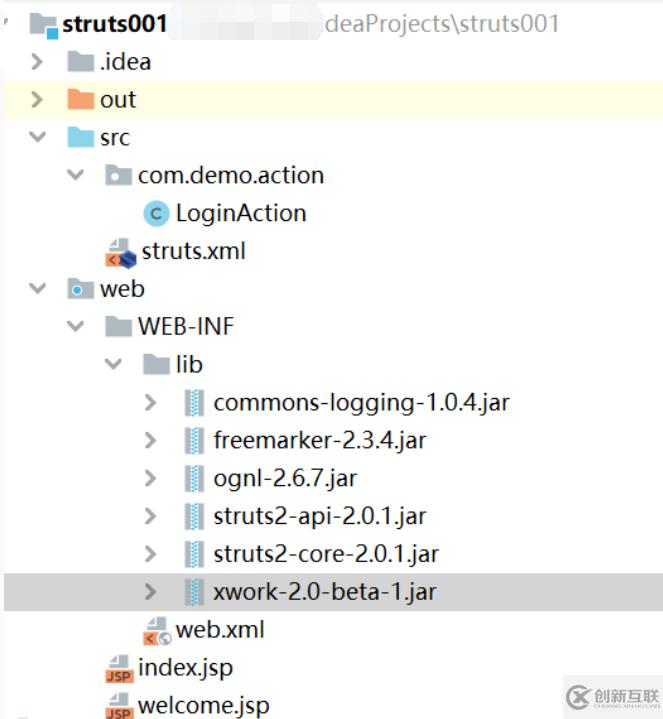This screenshot has height=719, width=663.
Task: Open the LoginAction class
Action: click(x=241, y=214)
